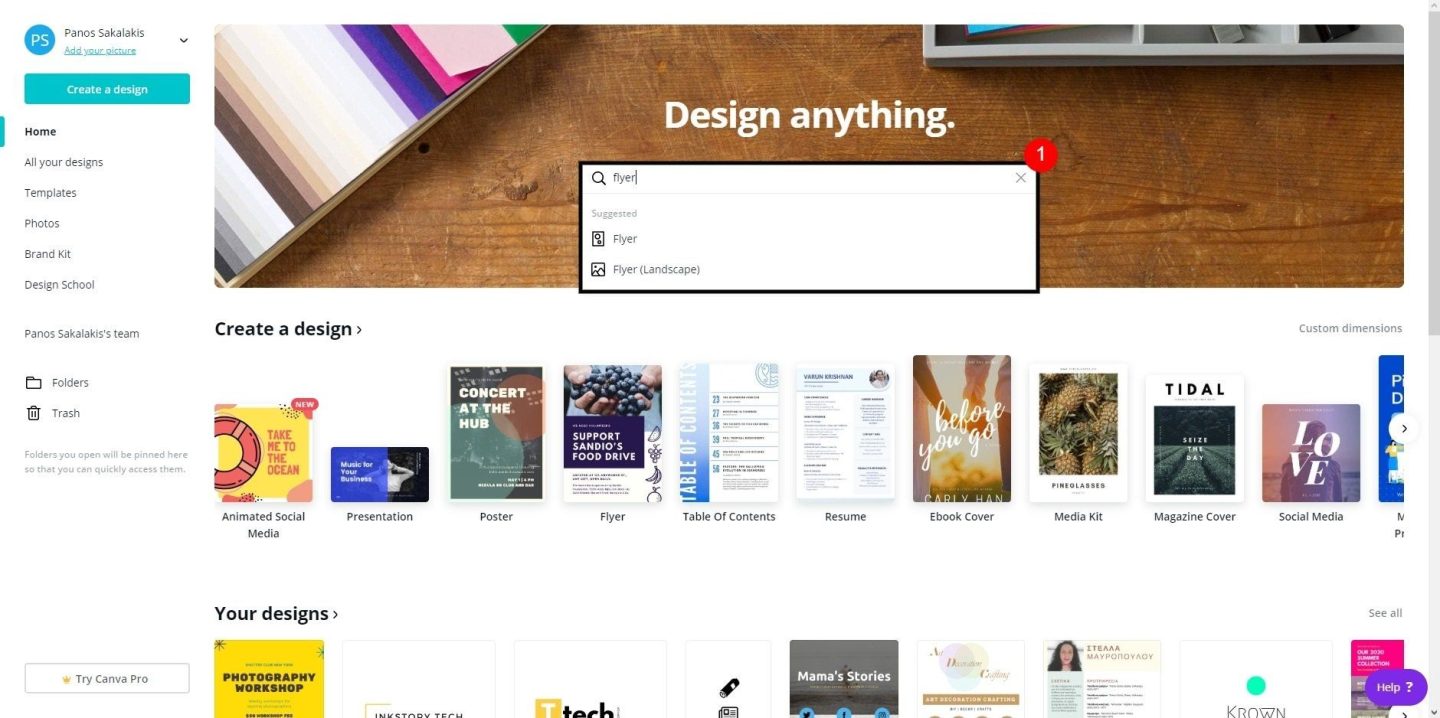Open the Trash icon in sidebar
1440x718 pixels.
pyautogui.click(x=34, y=413)
